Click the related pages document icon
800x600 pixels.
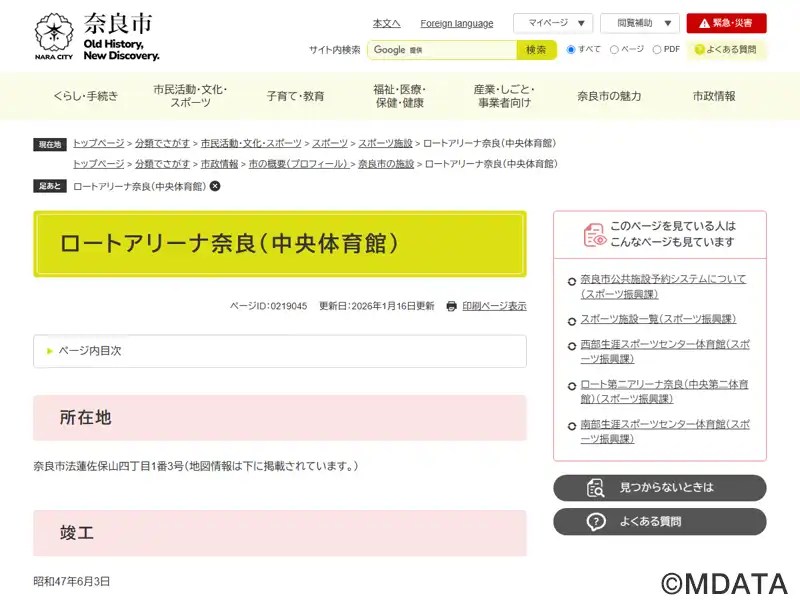[594, 235]
